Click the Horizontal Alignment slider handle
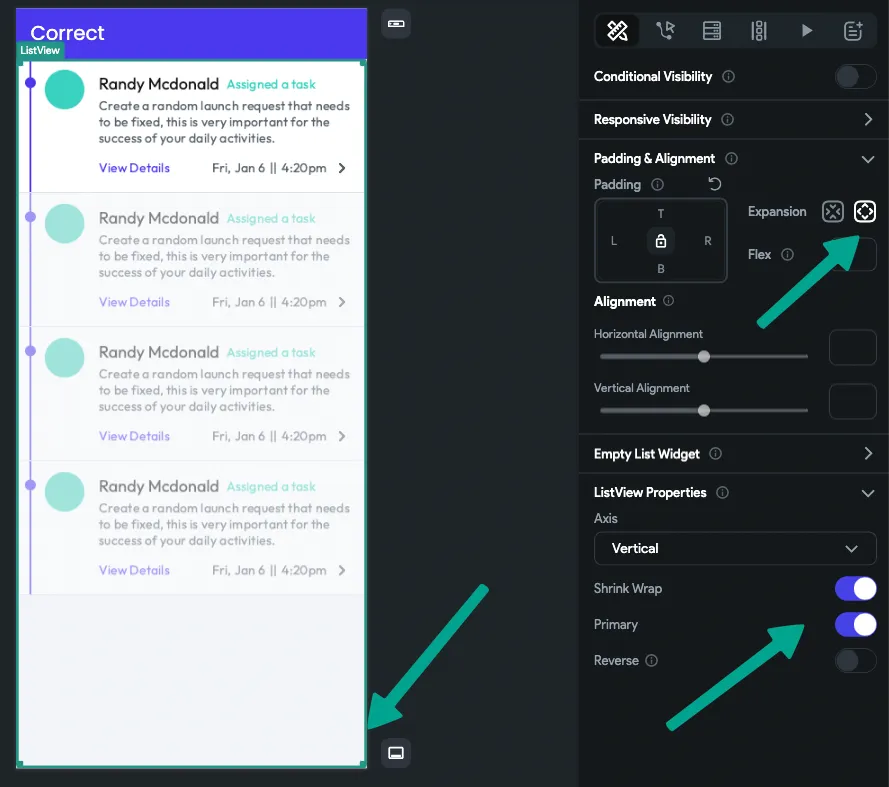Viewport: 889px width, 787px height. pos(704,357)
